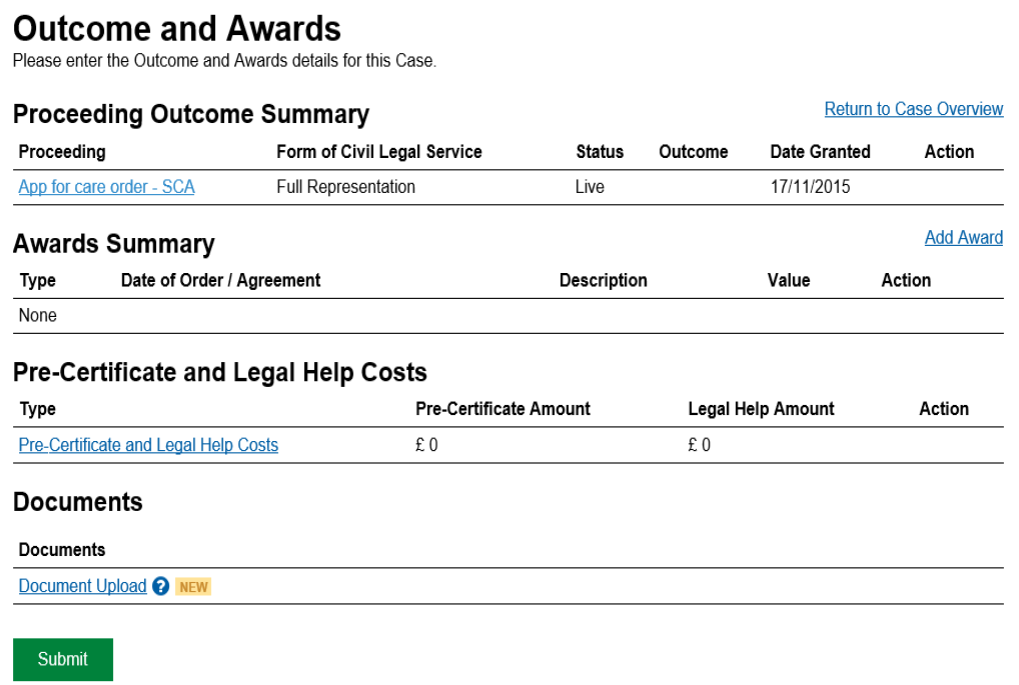Select the Full Representation cell

[x=345, y=187]
